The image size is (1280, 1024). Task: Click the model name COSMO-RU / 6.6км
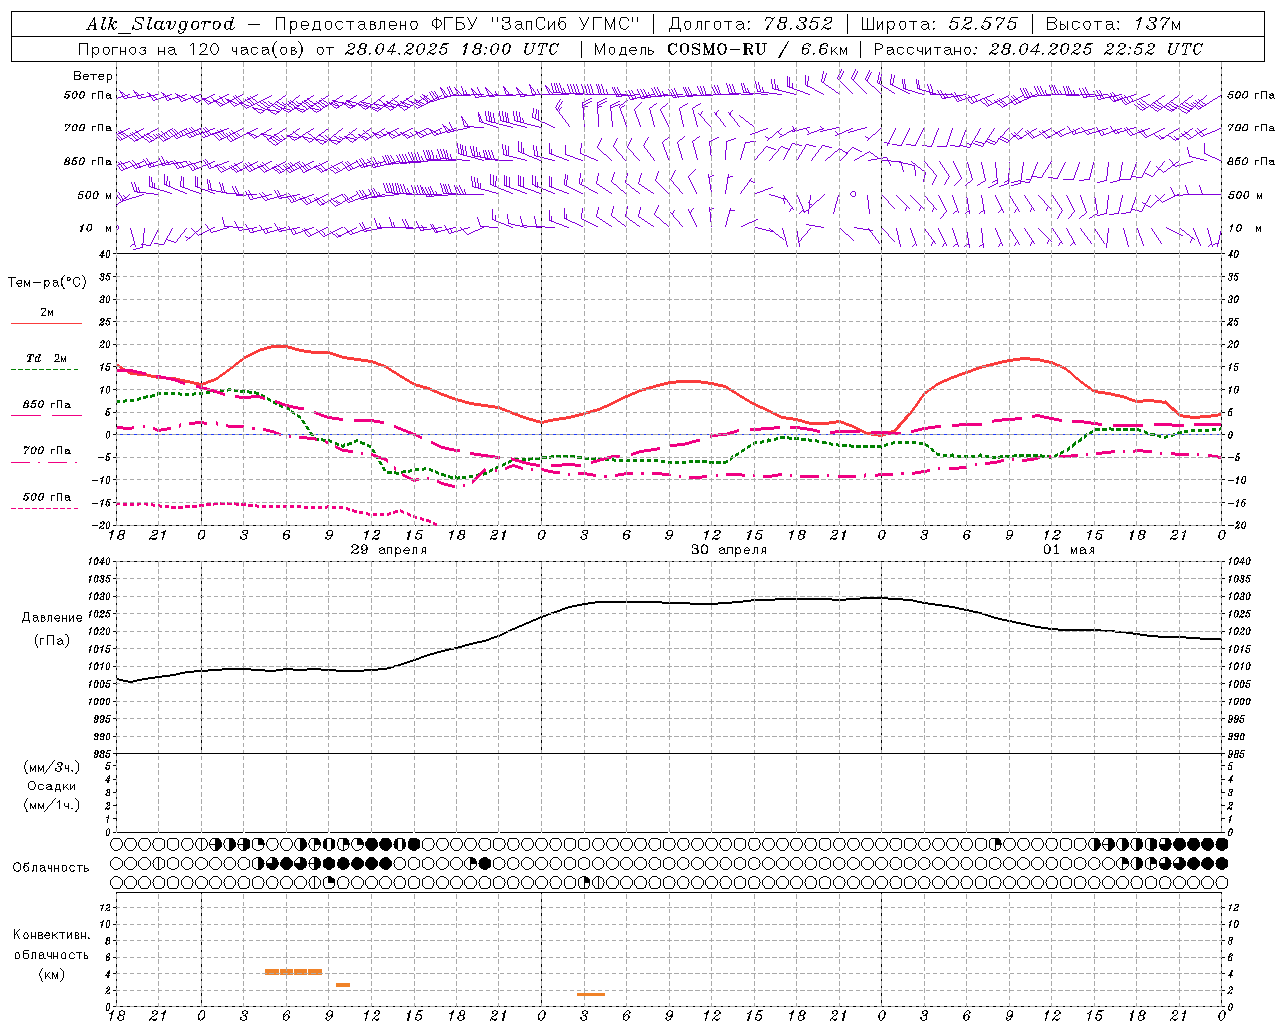click(x=758, y=49)
